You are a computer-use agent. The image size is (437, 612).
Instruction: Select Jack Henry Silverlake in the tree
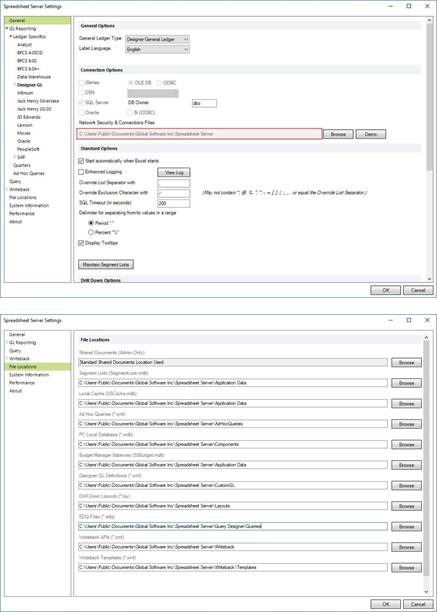(38, 101)
